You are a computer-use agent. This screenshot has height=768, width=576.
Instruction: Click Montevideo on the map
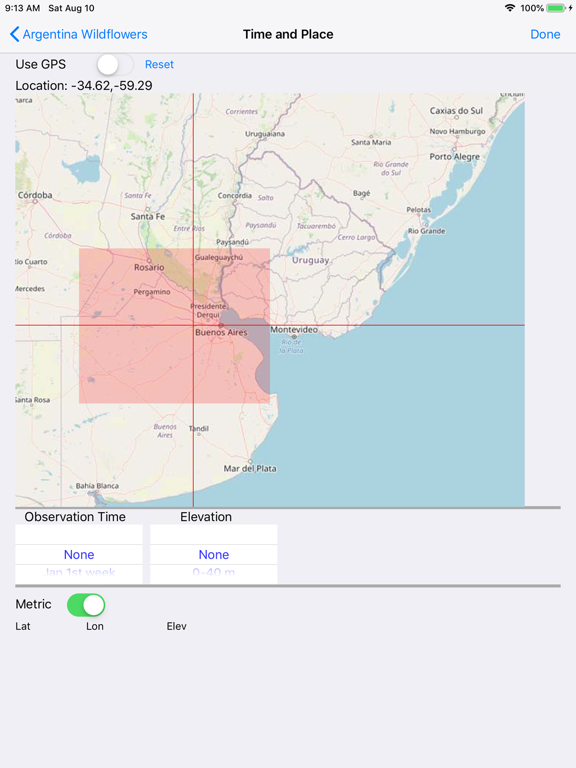coord(294,330)
